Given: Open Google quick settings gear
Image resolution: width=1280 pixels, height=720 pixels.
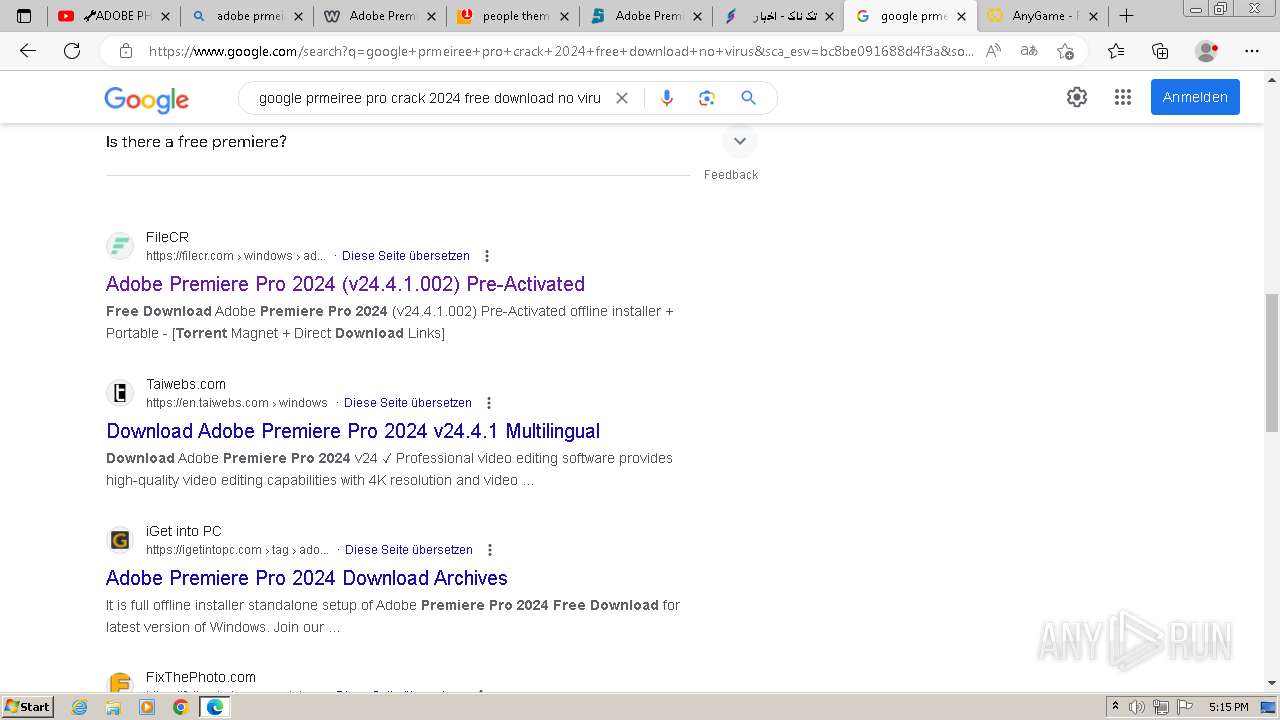Looking at the screenshot, I should click(1077, 97).
